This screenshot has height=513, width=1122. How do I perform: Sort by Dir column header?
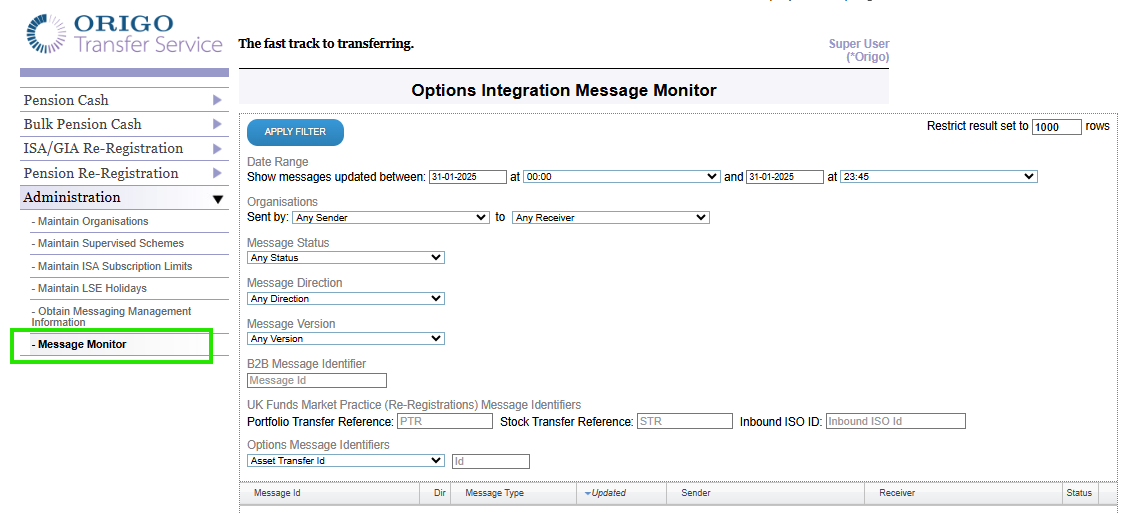tap(440, 493)
